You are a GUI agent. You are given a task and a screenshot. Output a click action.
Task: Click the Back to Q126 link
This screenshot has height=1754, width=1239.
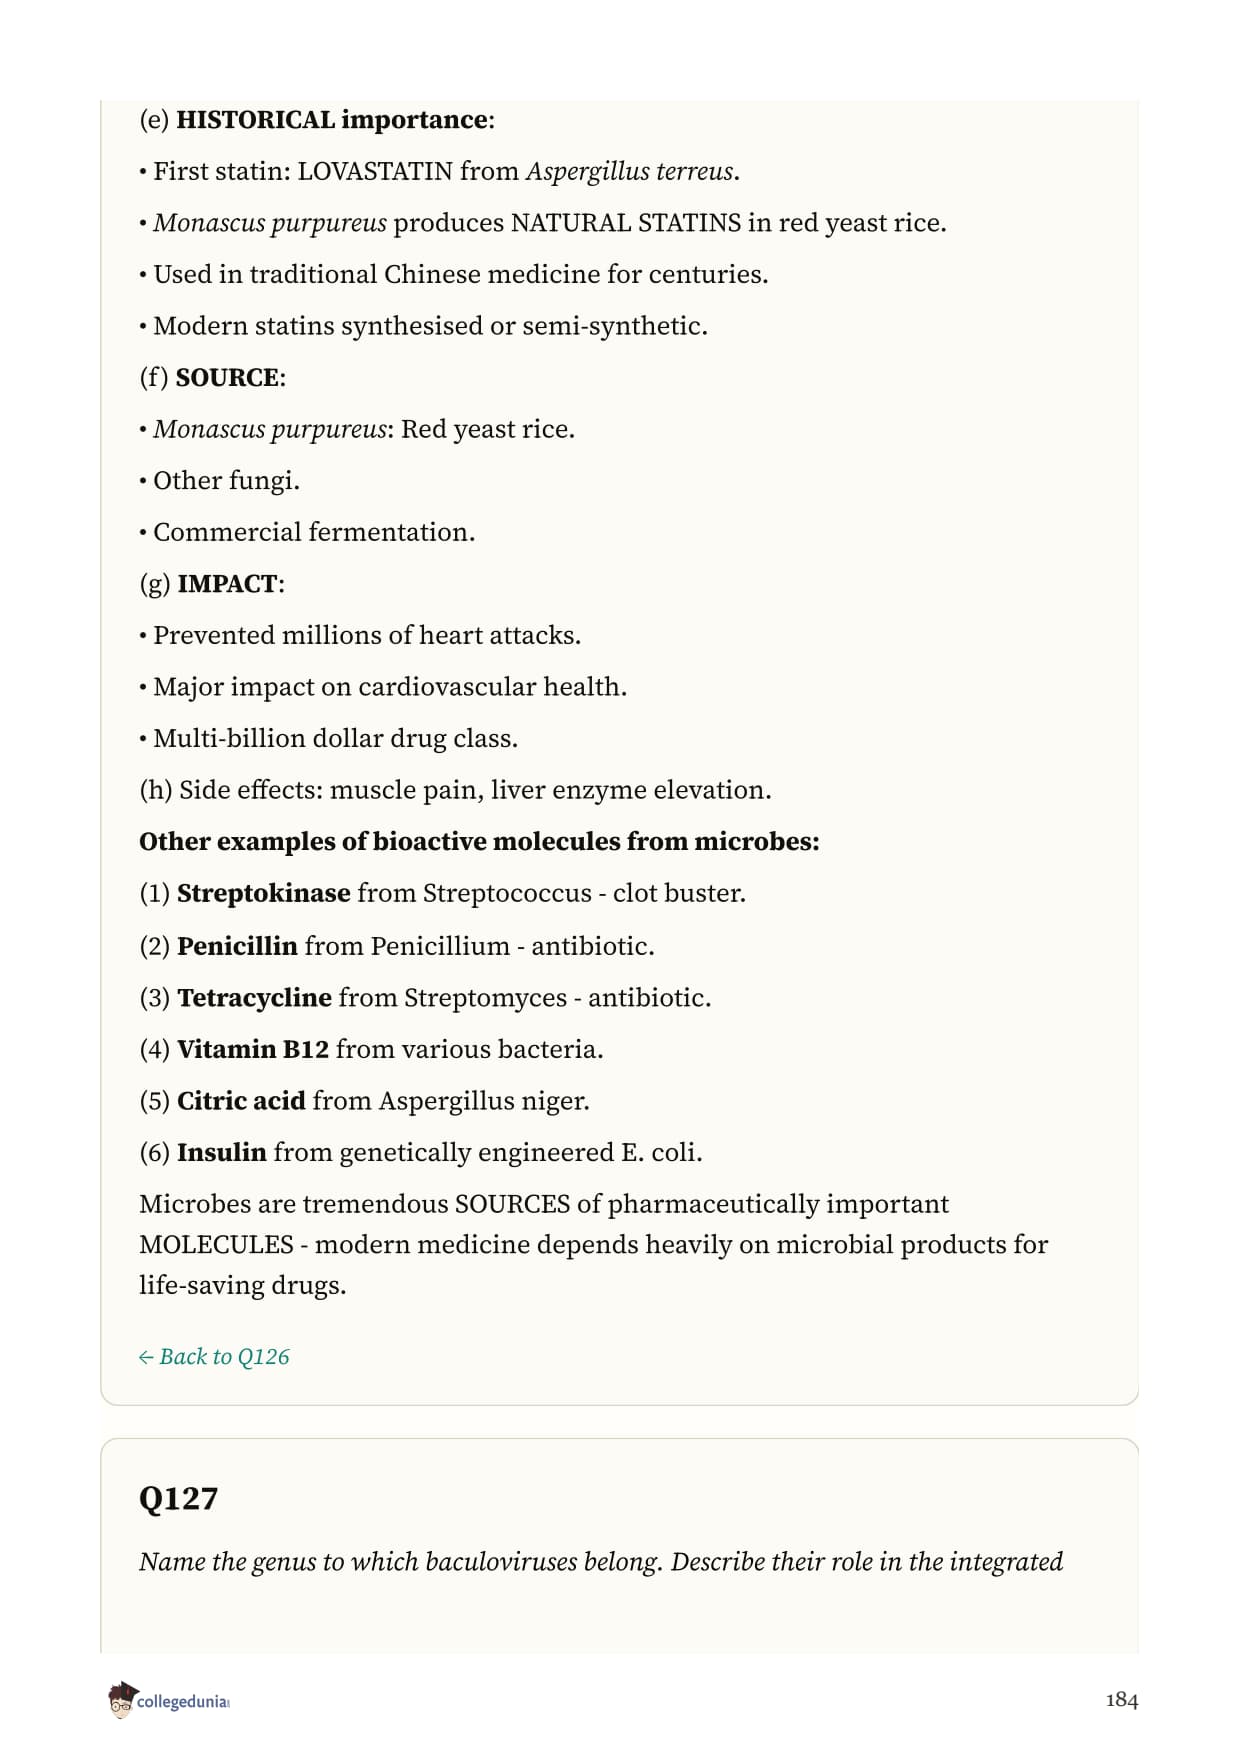(214, 1356)
